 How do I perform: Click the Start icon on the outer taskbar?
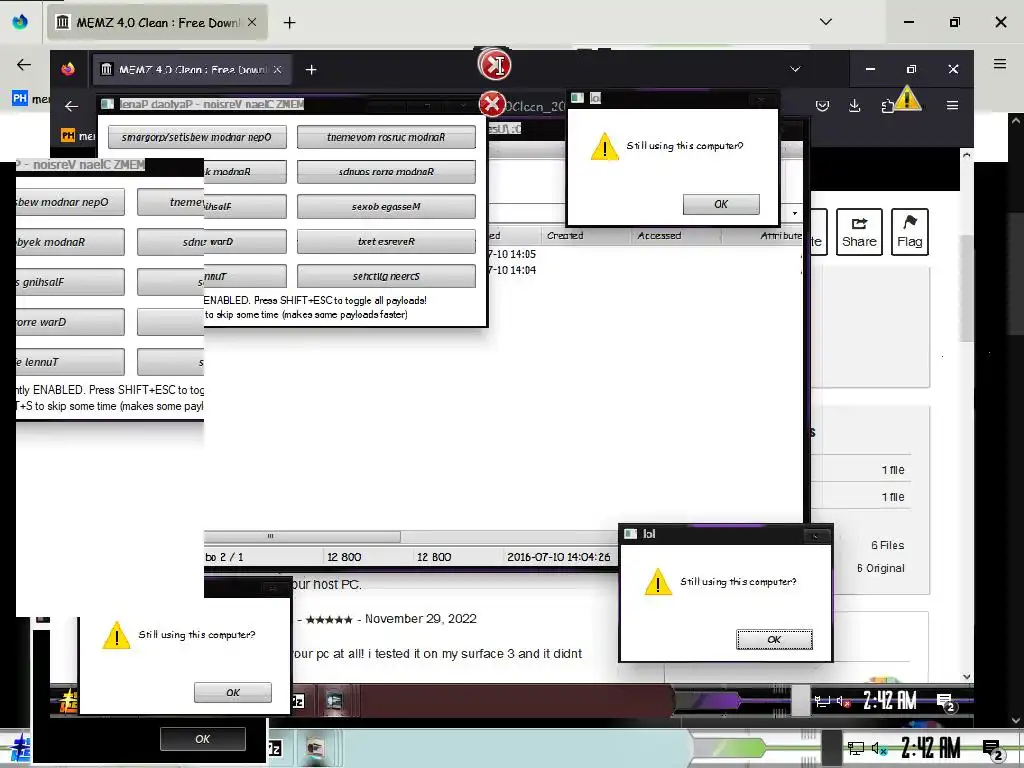click(20, 748)
